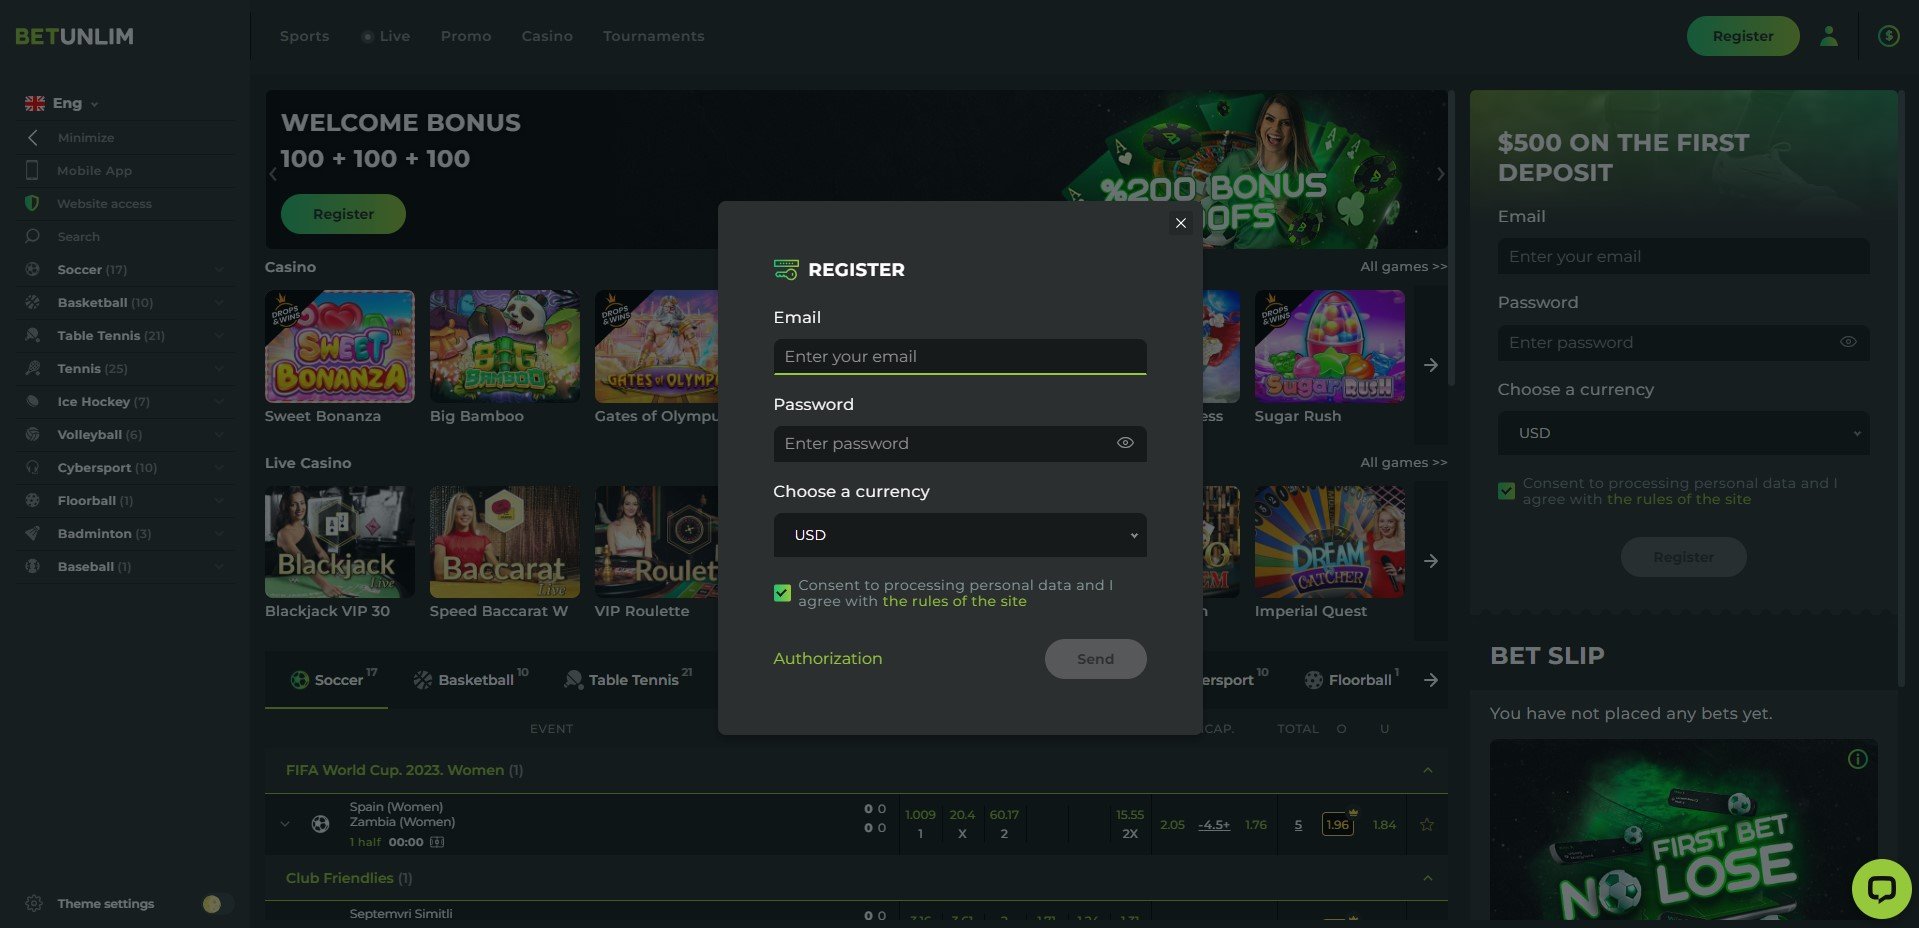Collapse Club Friendlies section
The height and width of the screenshot is (928, 1919).
[x=1427, y=878]
